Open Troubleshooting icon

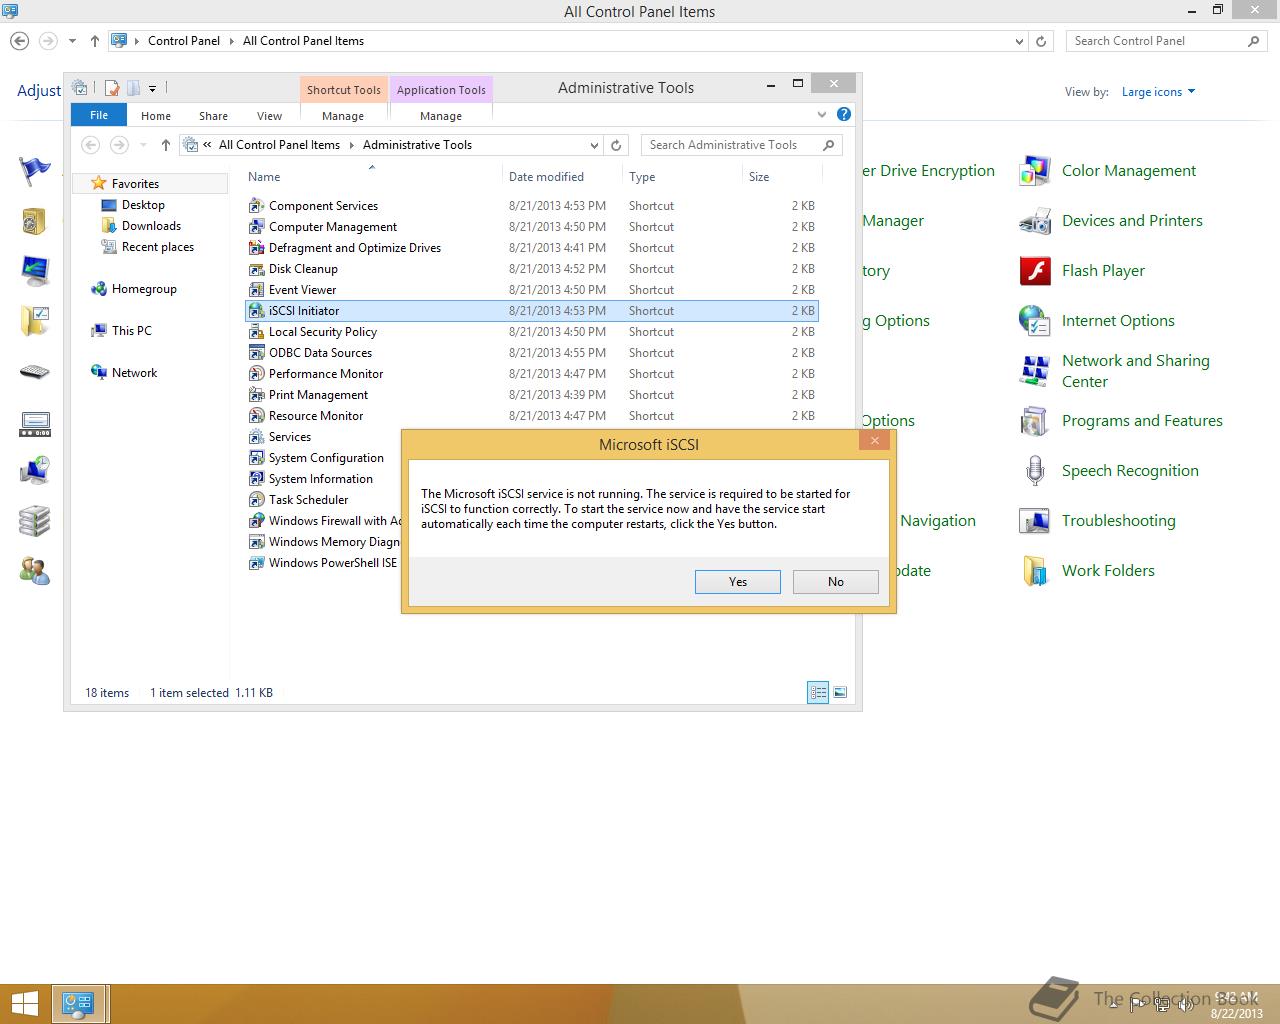[x=1034, y=521]
